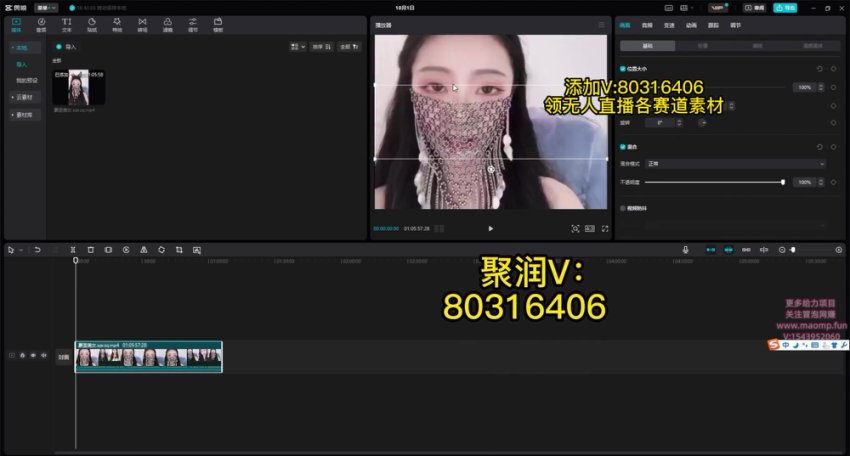This screenshot has height=456, width=850.
Task: Expand the 云素材 (cloud material) section
Action: [22, 97]
